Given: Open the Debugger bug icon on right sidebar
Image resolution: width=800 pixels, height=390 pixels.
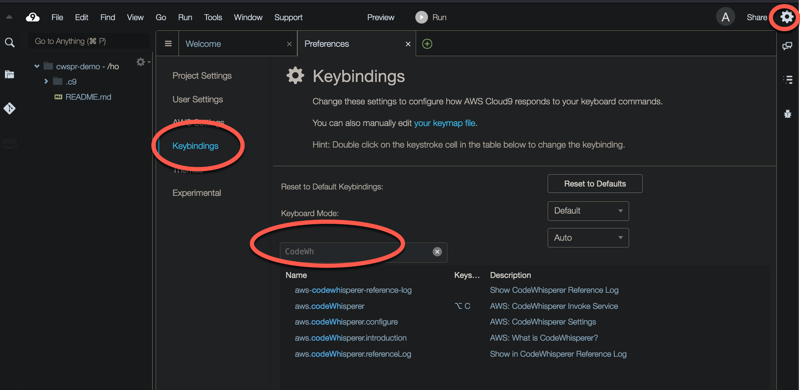Looking at the screenshot, I should coord(787,114).
